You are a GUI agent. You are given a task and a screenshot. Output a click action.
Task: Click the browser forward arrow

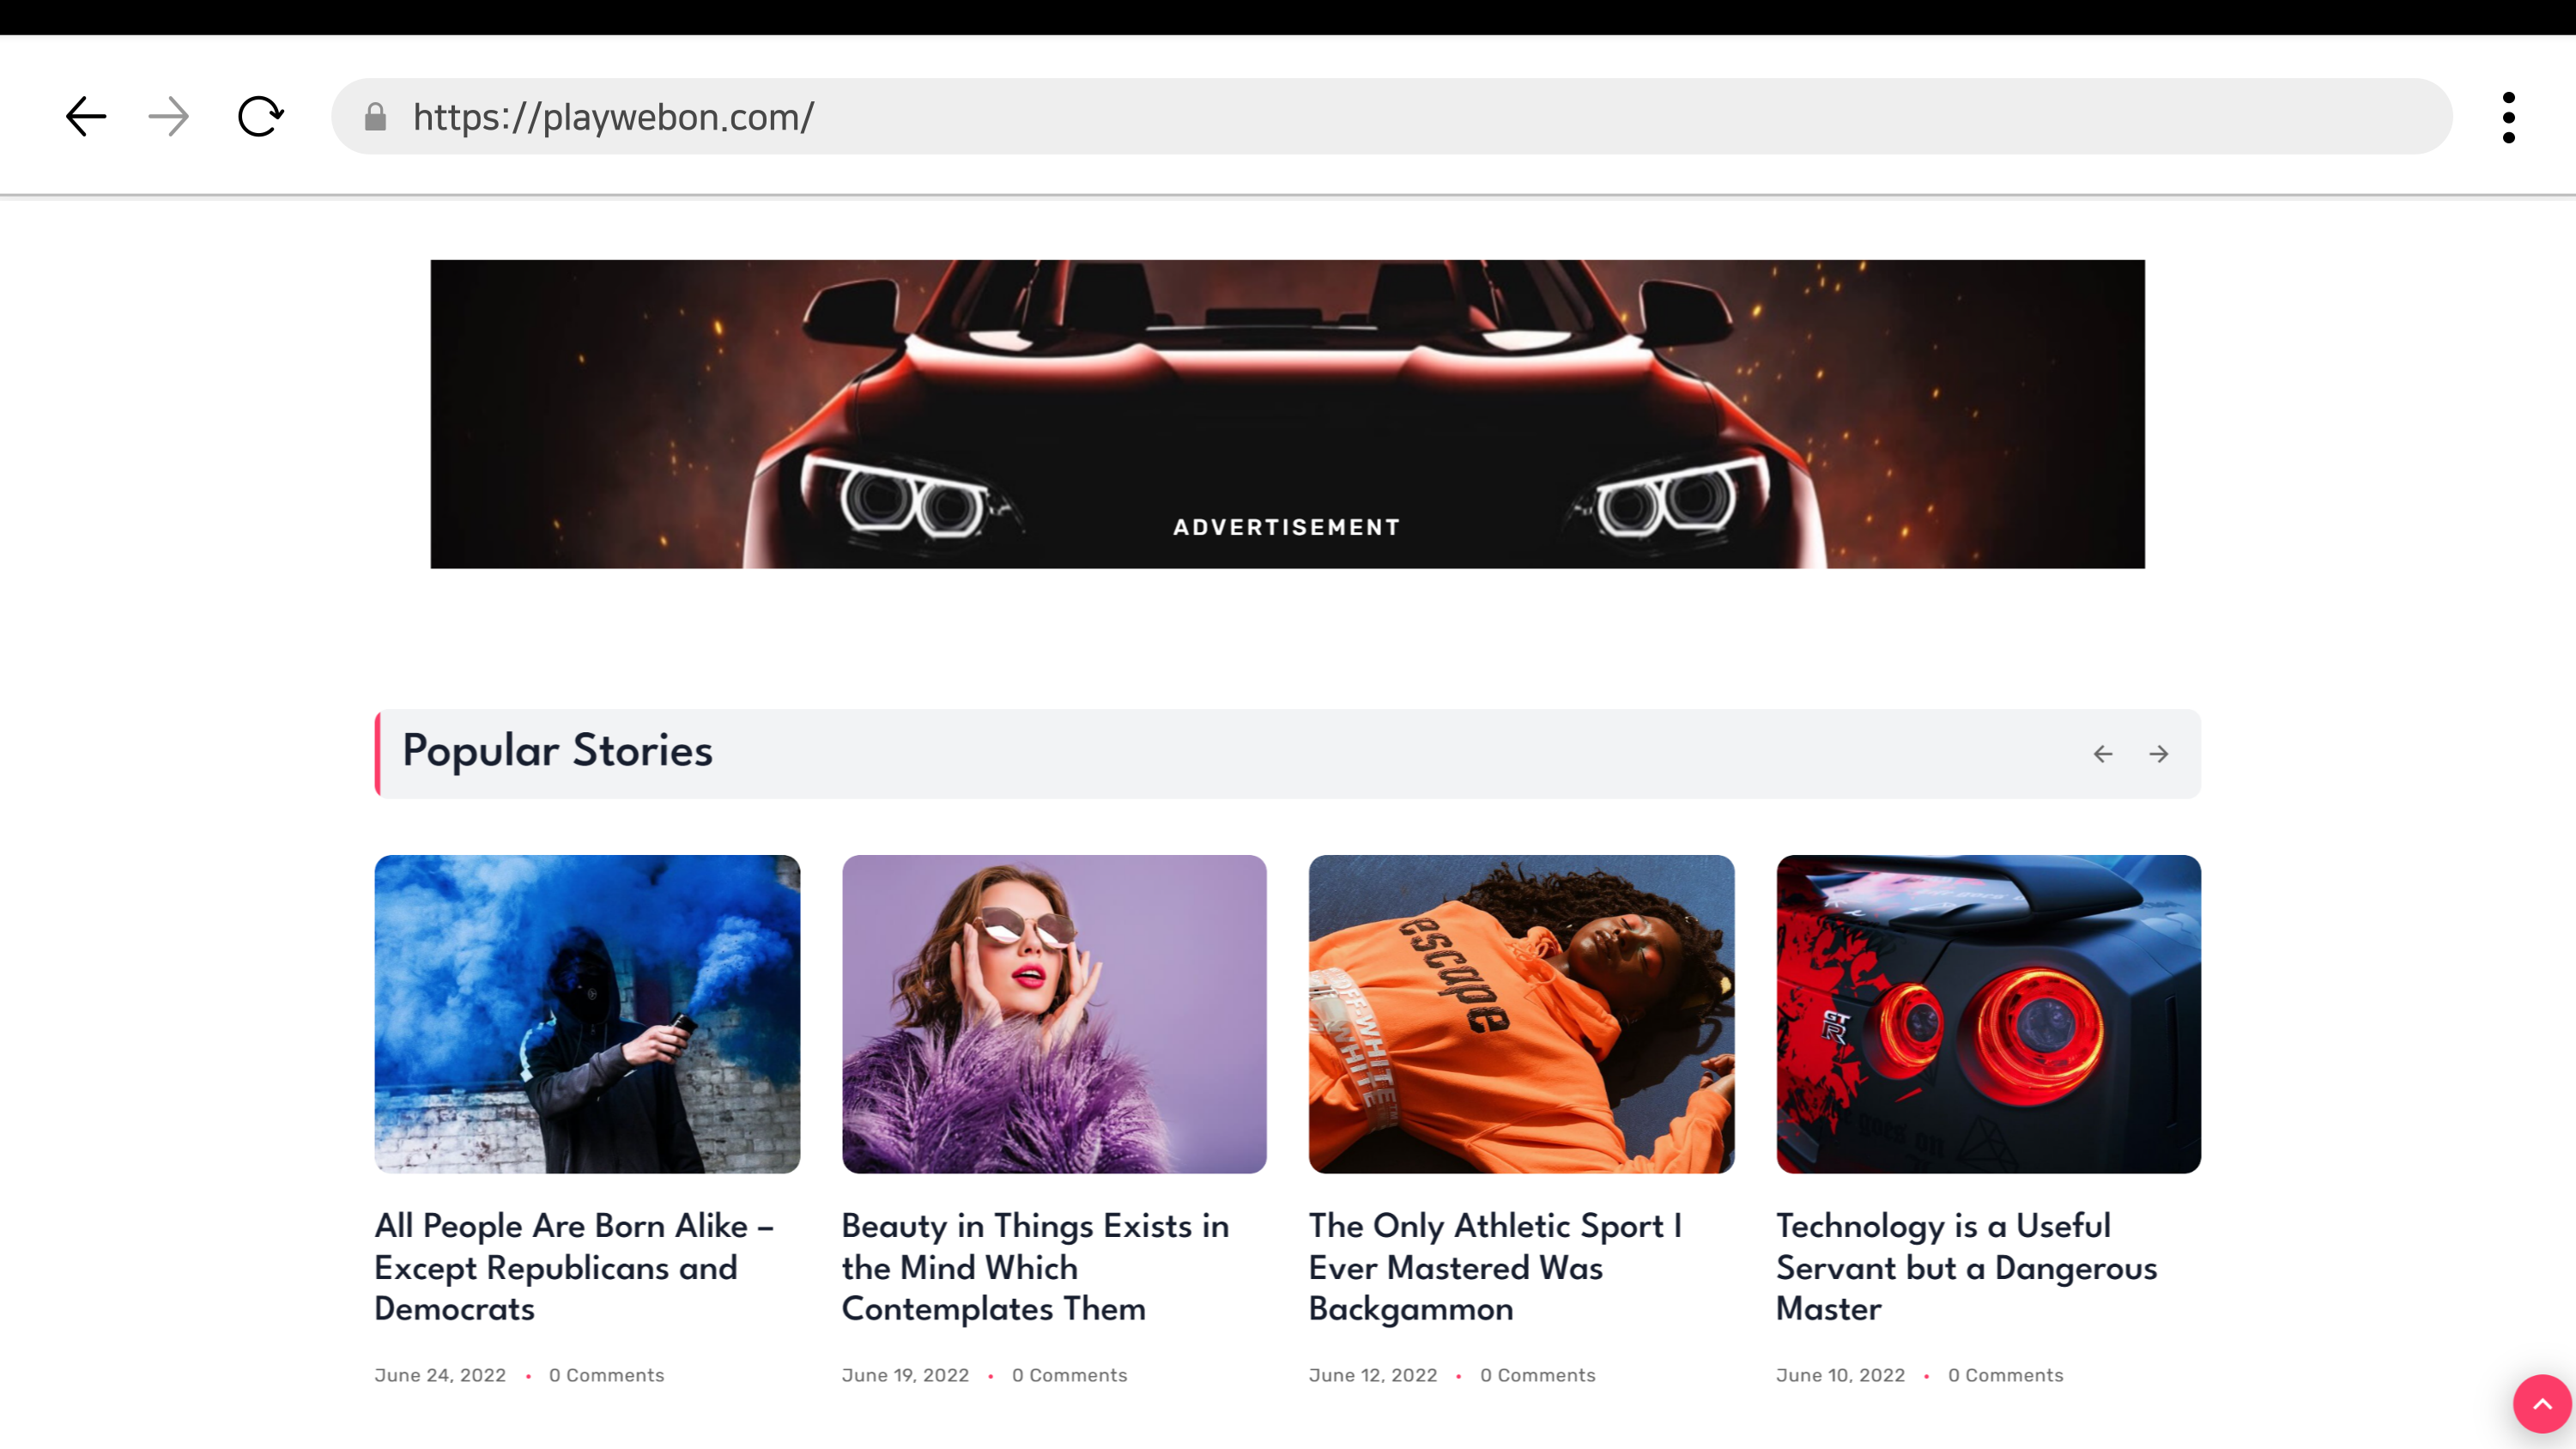point(168,117)
